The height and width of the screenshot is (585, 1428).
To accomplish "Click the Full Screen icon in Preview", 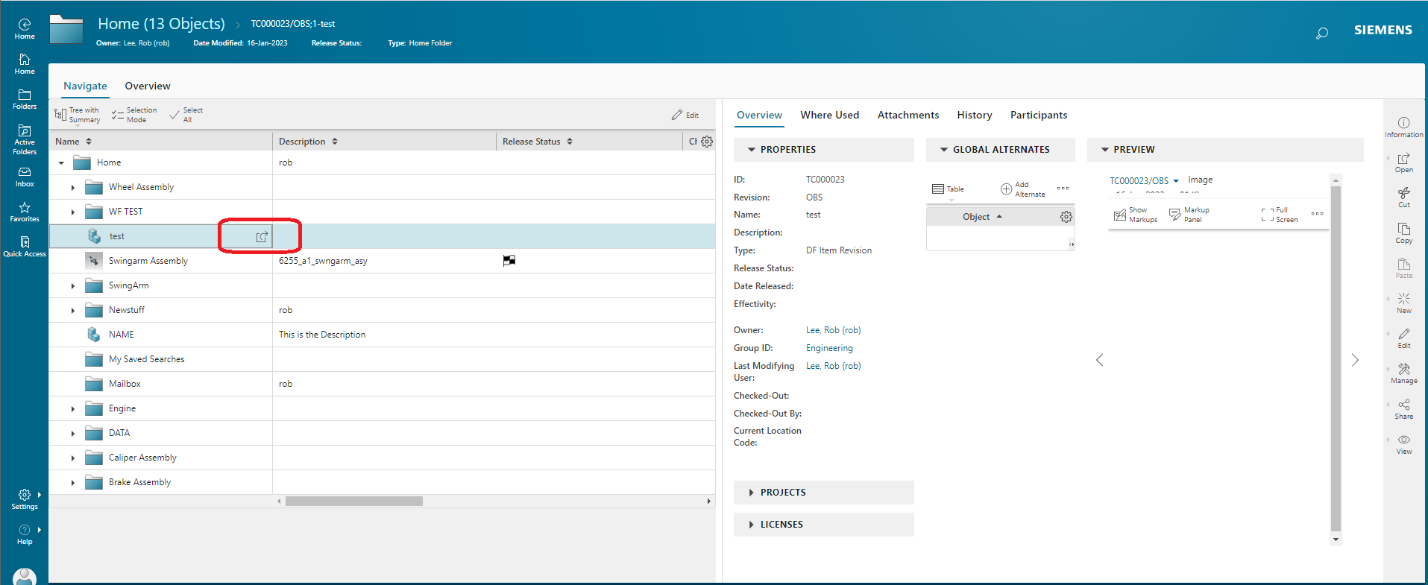I will point(1272,213).
